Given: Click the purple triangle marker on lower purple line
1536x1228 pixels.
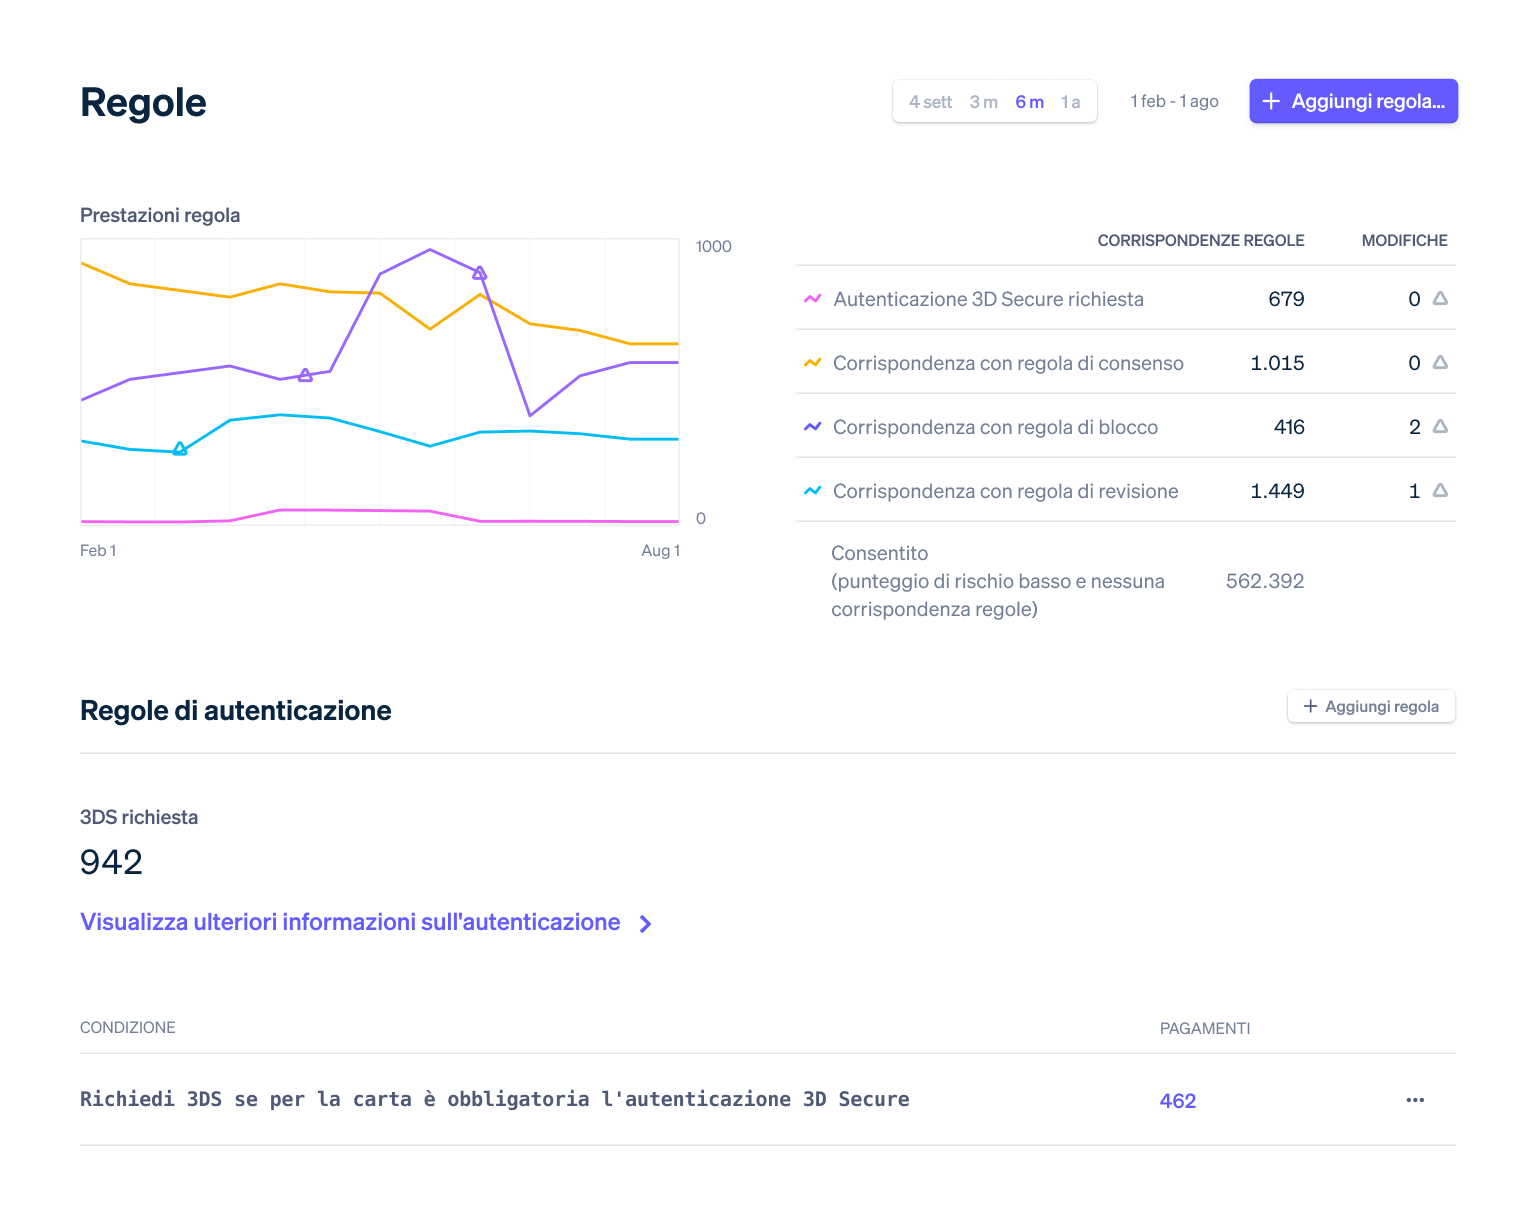Looking at the screenshot, I should [305, 375].
